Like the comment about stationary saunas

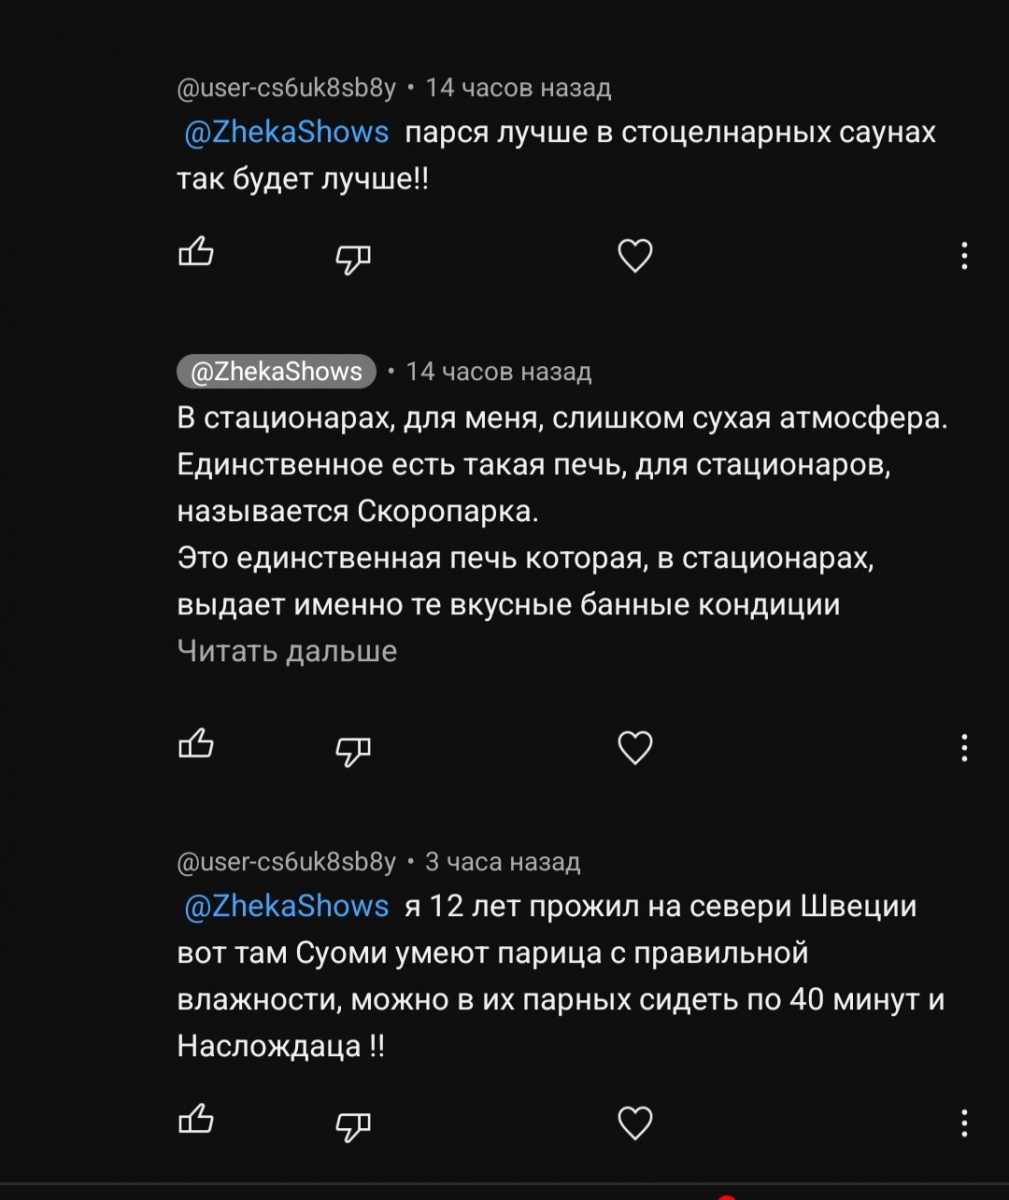[196, 255]
